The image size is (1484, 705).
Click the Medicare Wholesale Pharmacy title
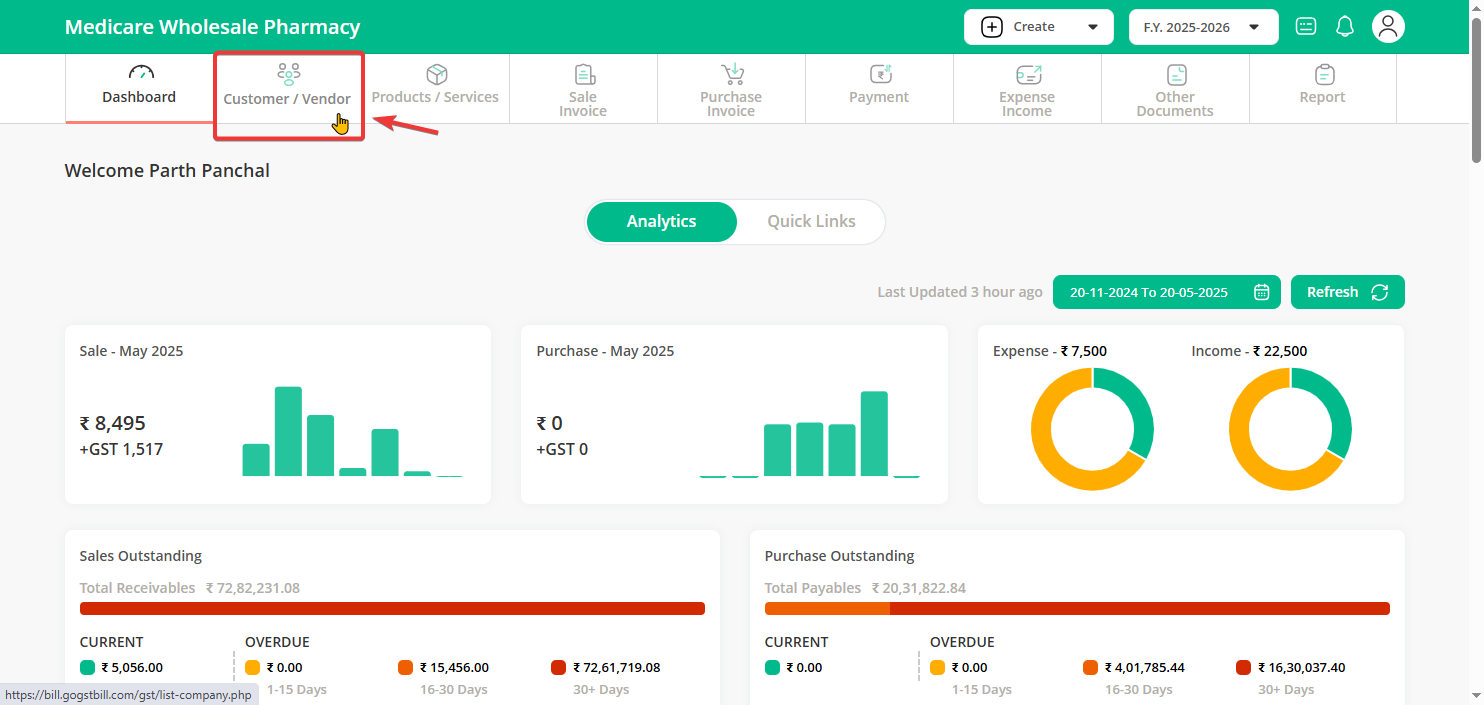pyautogui.click(x=212, y=27)
